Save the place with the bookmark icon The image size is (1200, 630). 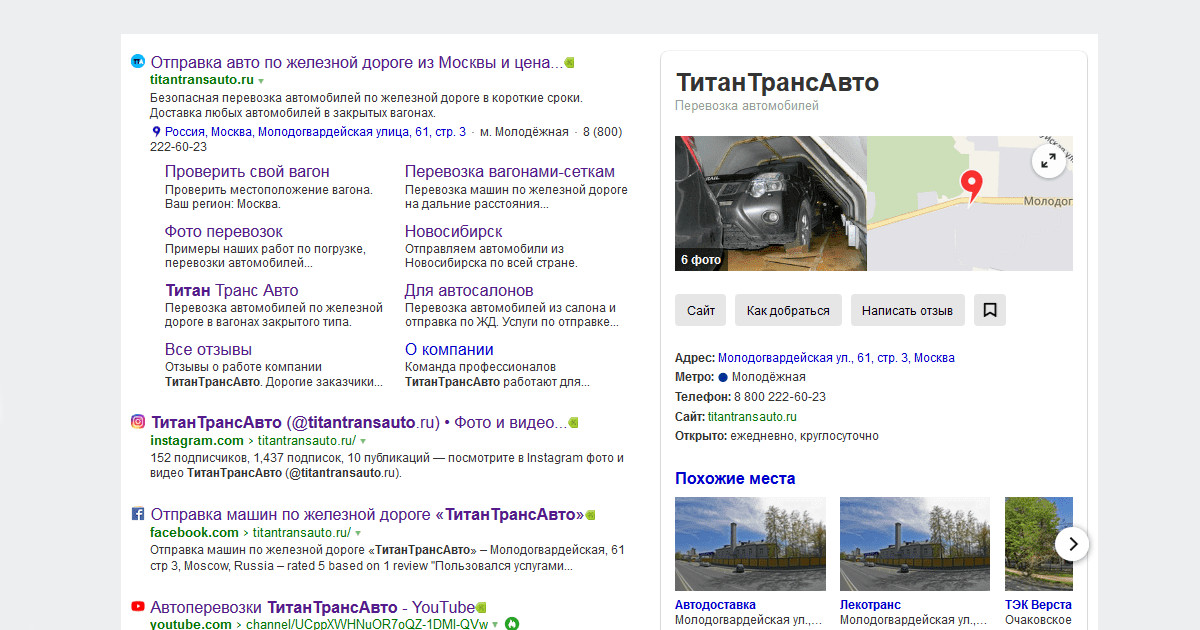click(990, 310)
